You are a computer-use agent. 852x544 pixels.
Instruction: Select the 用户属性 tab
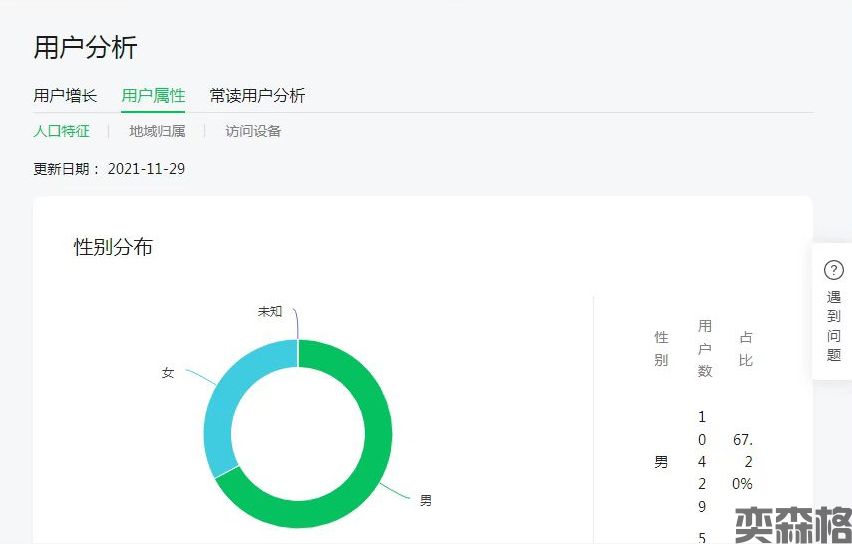153,96
